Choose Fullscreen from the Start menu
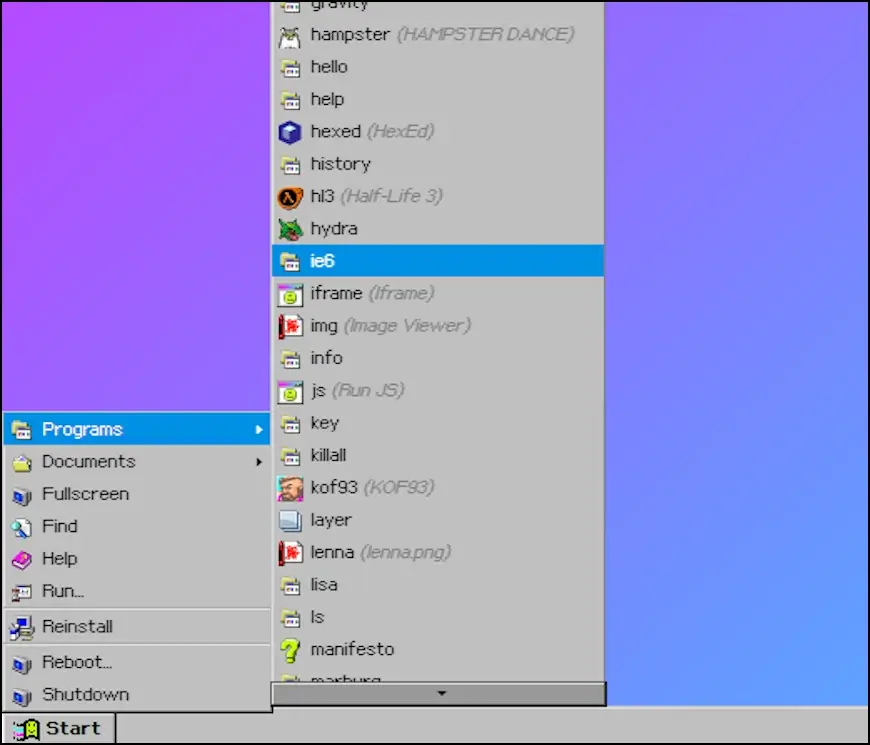The image size is (870, 745). pyautogui.click(x=85, y=494)
